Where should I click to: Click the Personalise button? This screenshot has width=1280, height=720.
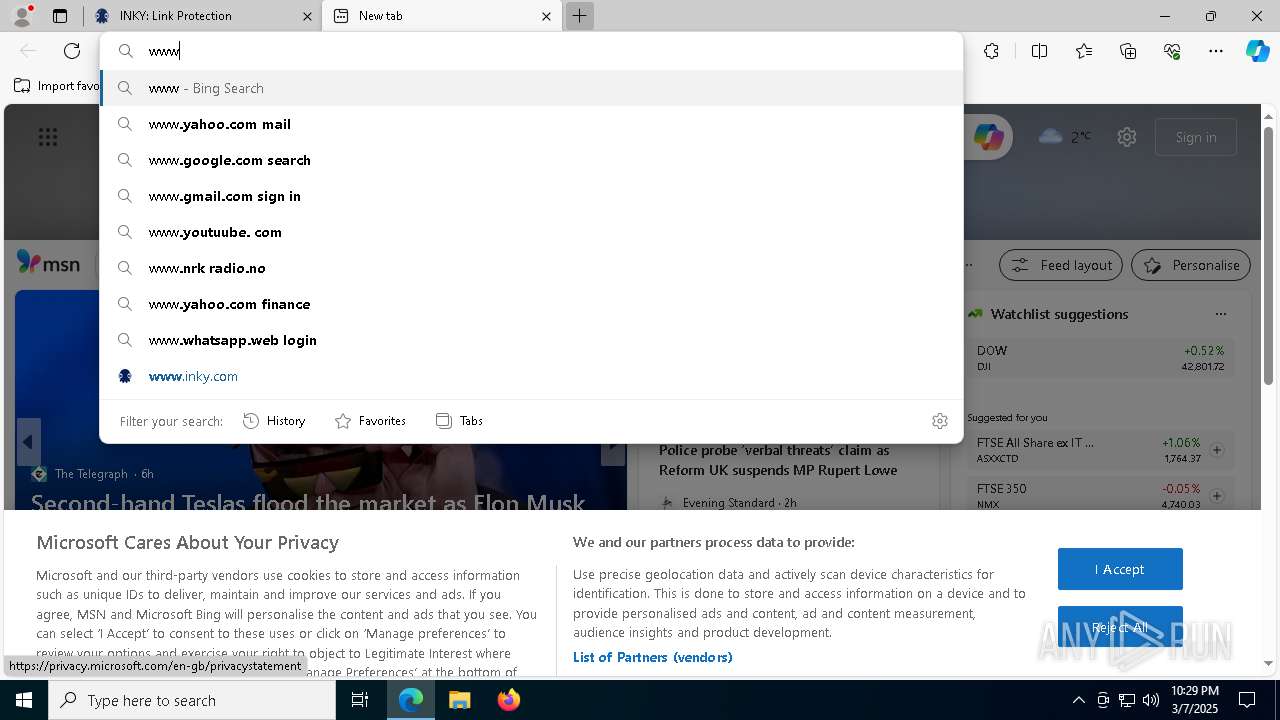tap(1191, 265)
